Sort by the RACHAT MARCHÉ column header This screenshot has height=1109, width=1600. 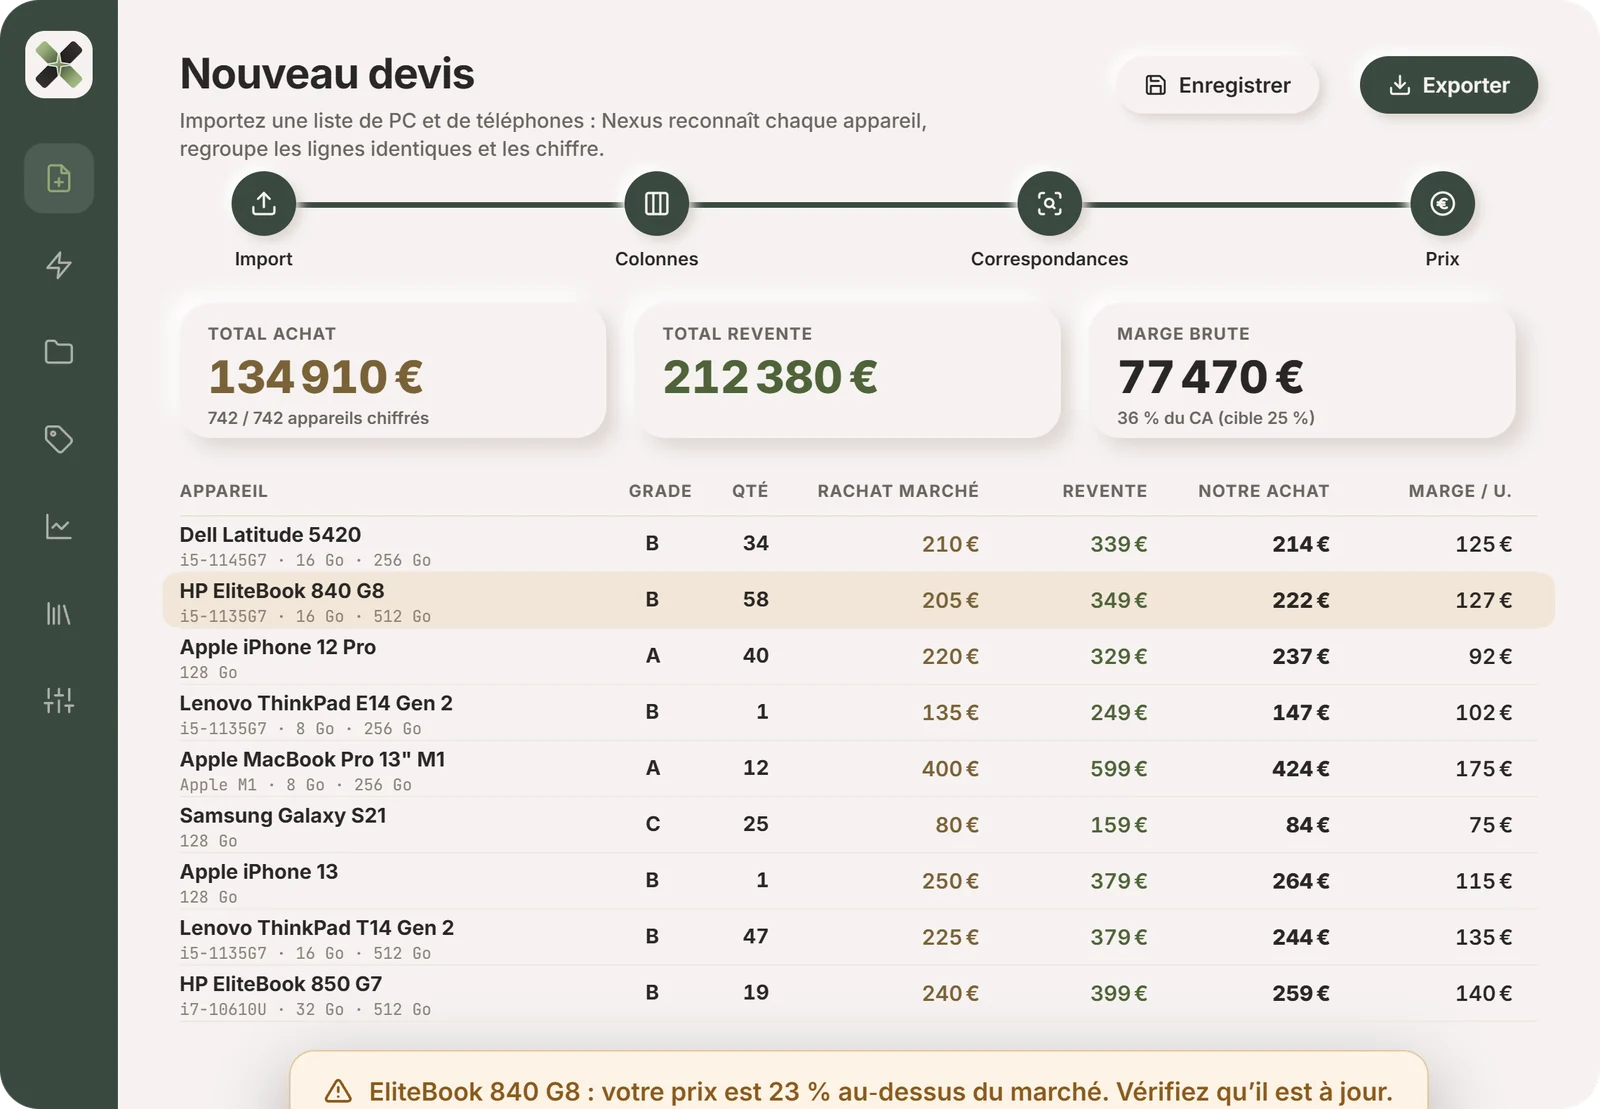[x=898, y=491]
